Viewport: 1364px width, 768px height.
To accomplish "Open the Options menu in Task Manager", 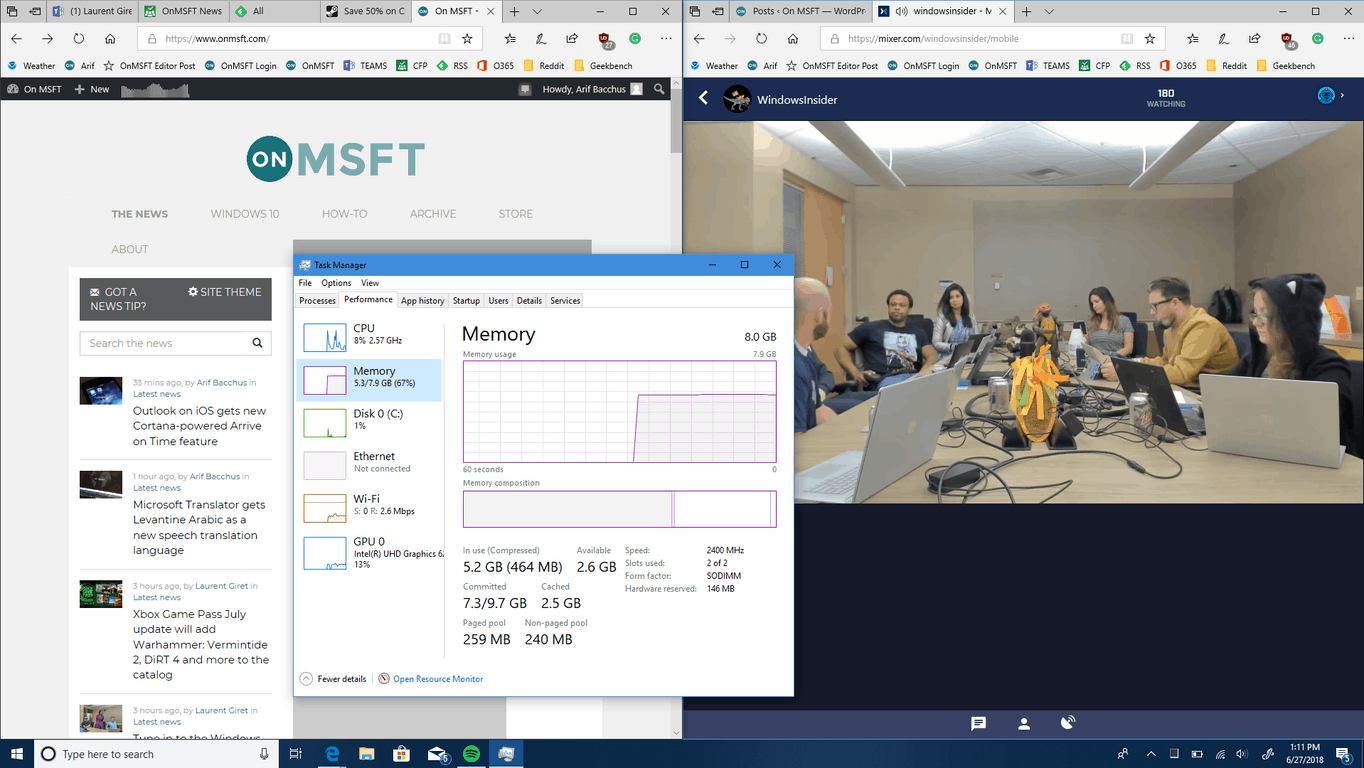I will click(336, 283).
